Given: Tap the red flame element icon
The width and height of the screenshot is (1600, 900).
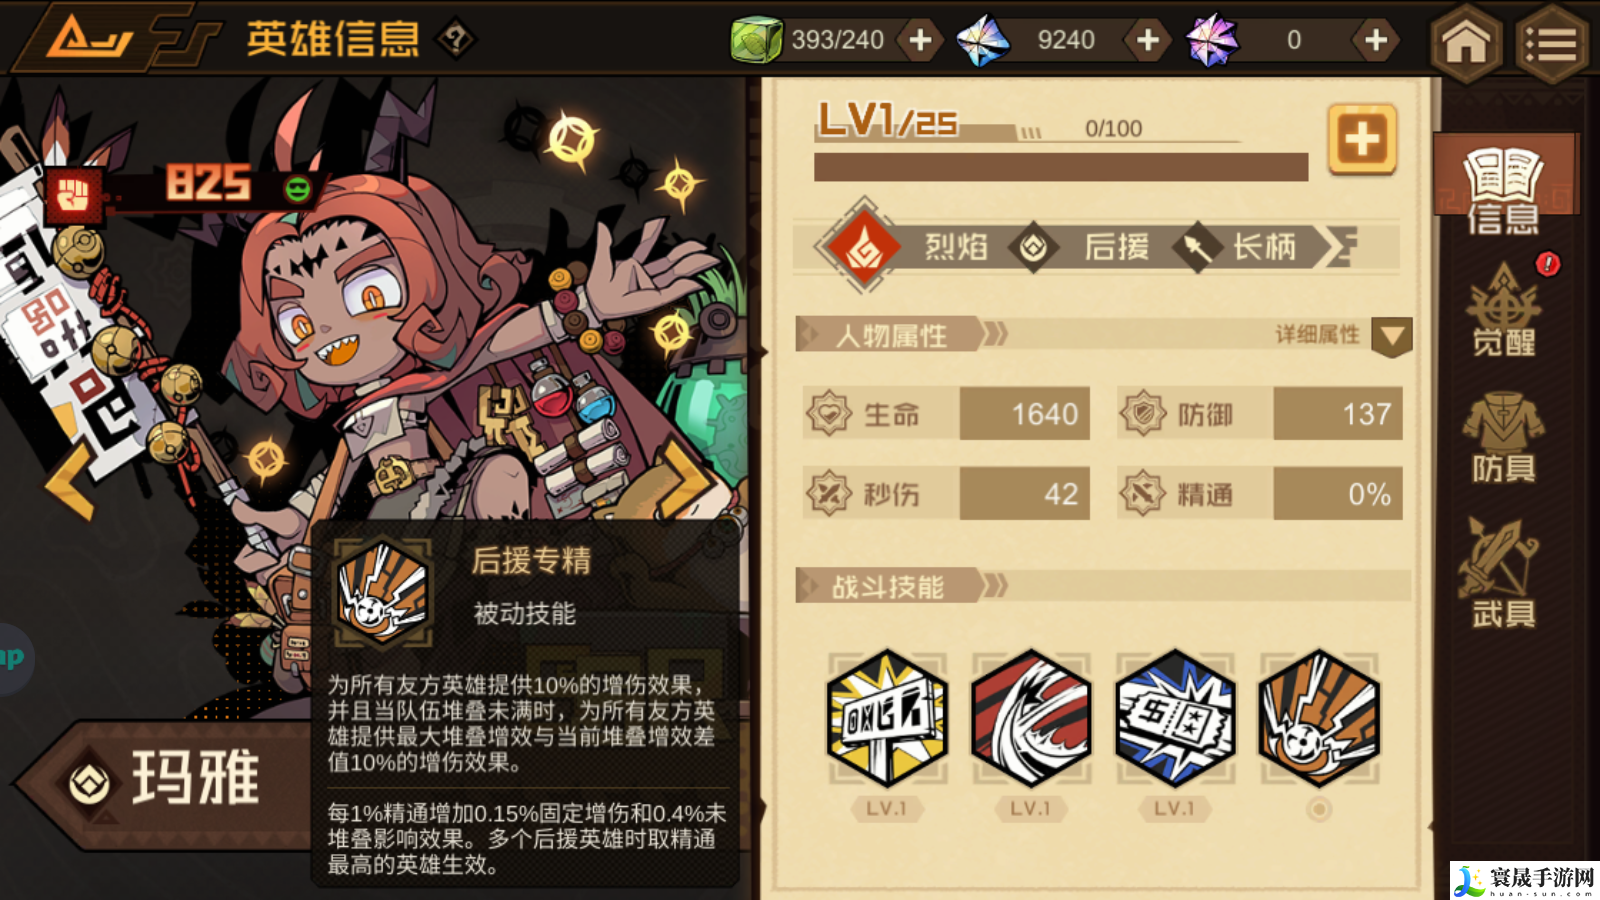Looking at the screenshot, I should click(864, 247).
